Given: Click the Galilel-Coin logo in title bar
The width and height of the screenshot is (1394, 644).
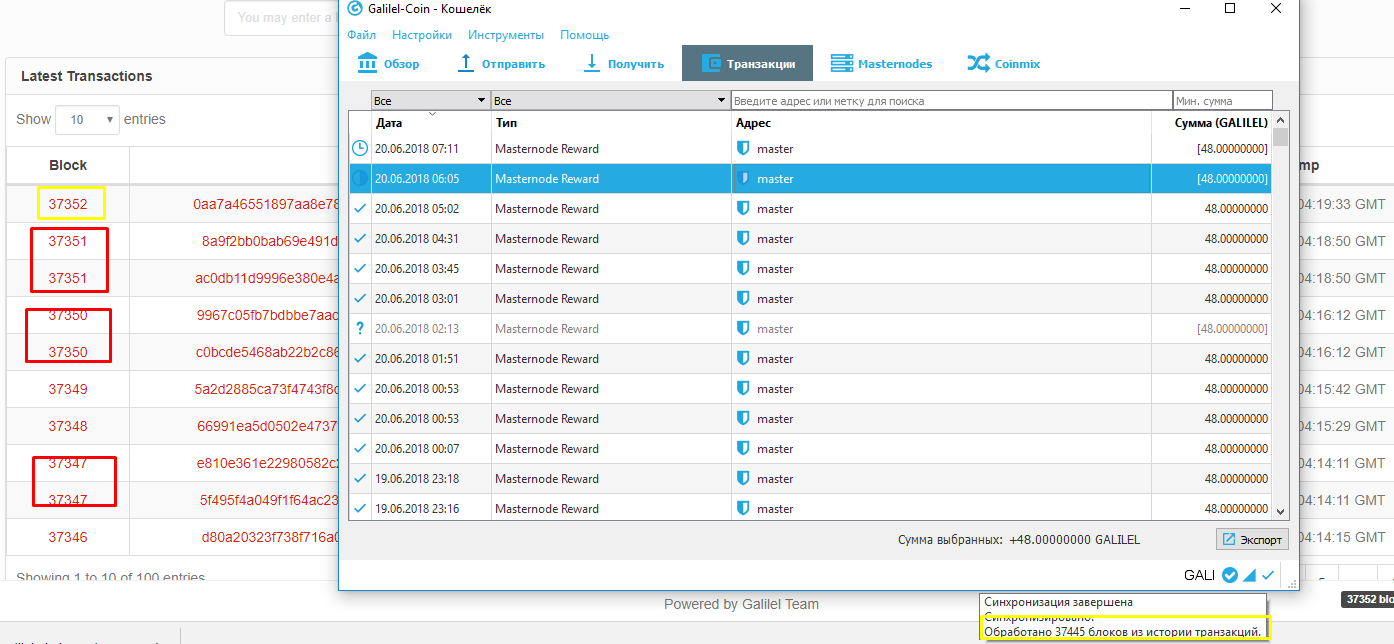Looking at the screenshot, I should (354, 8).
